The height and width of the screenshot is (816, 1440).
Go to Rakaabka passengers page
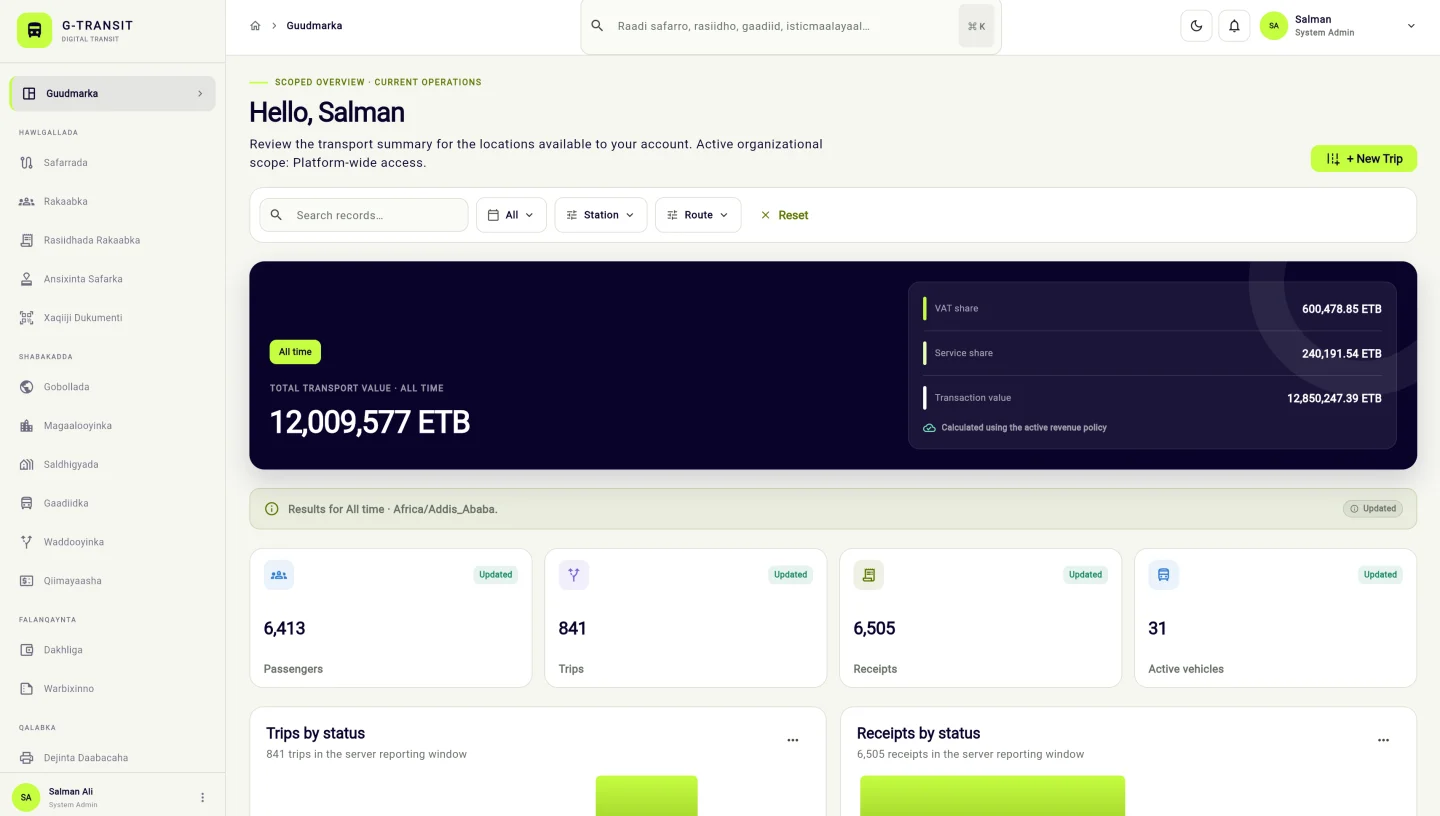(x=112, y=201)
